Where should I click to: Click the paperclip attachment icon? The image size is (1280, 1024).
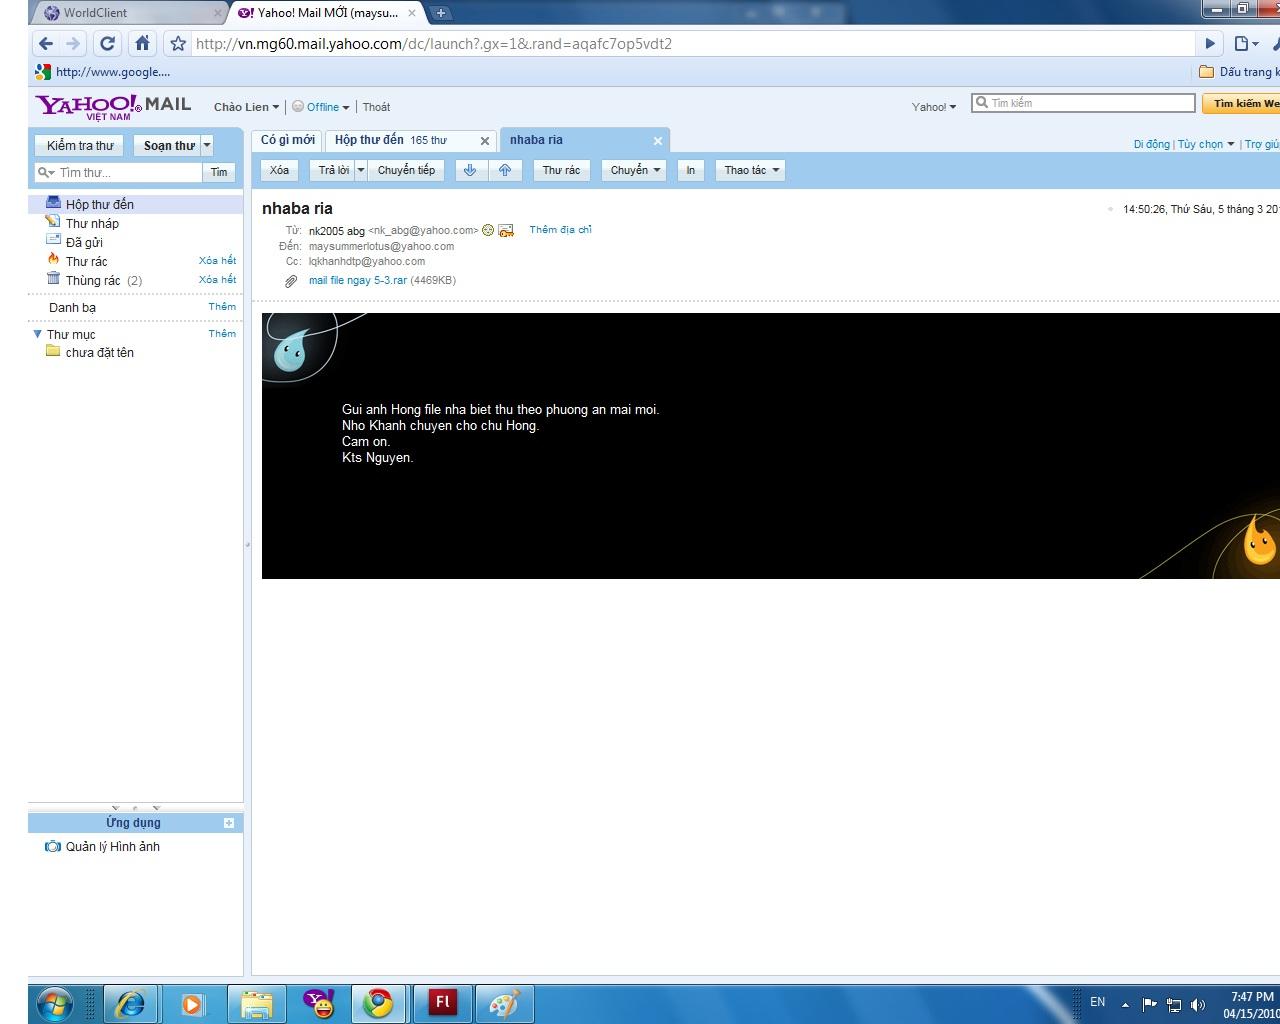pyautogui.click(x=291, y=281)
